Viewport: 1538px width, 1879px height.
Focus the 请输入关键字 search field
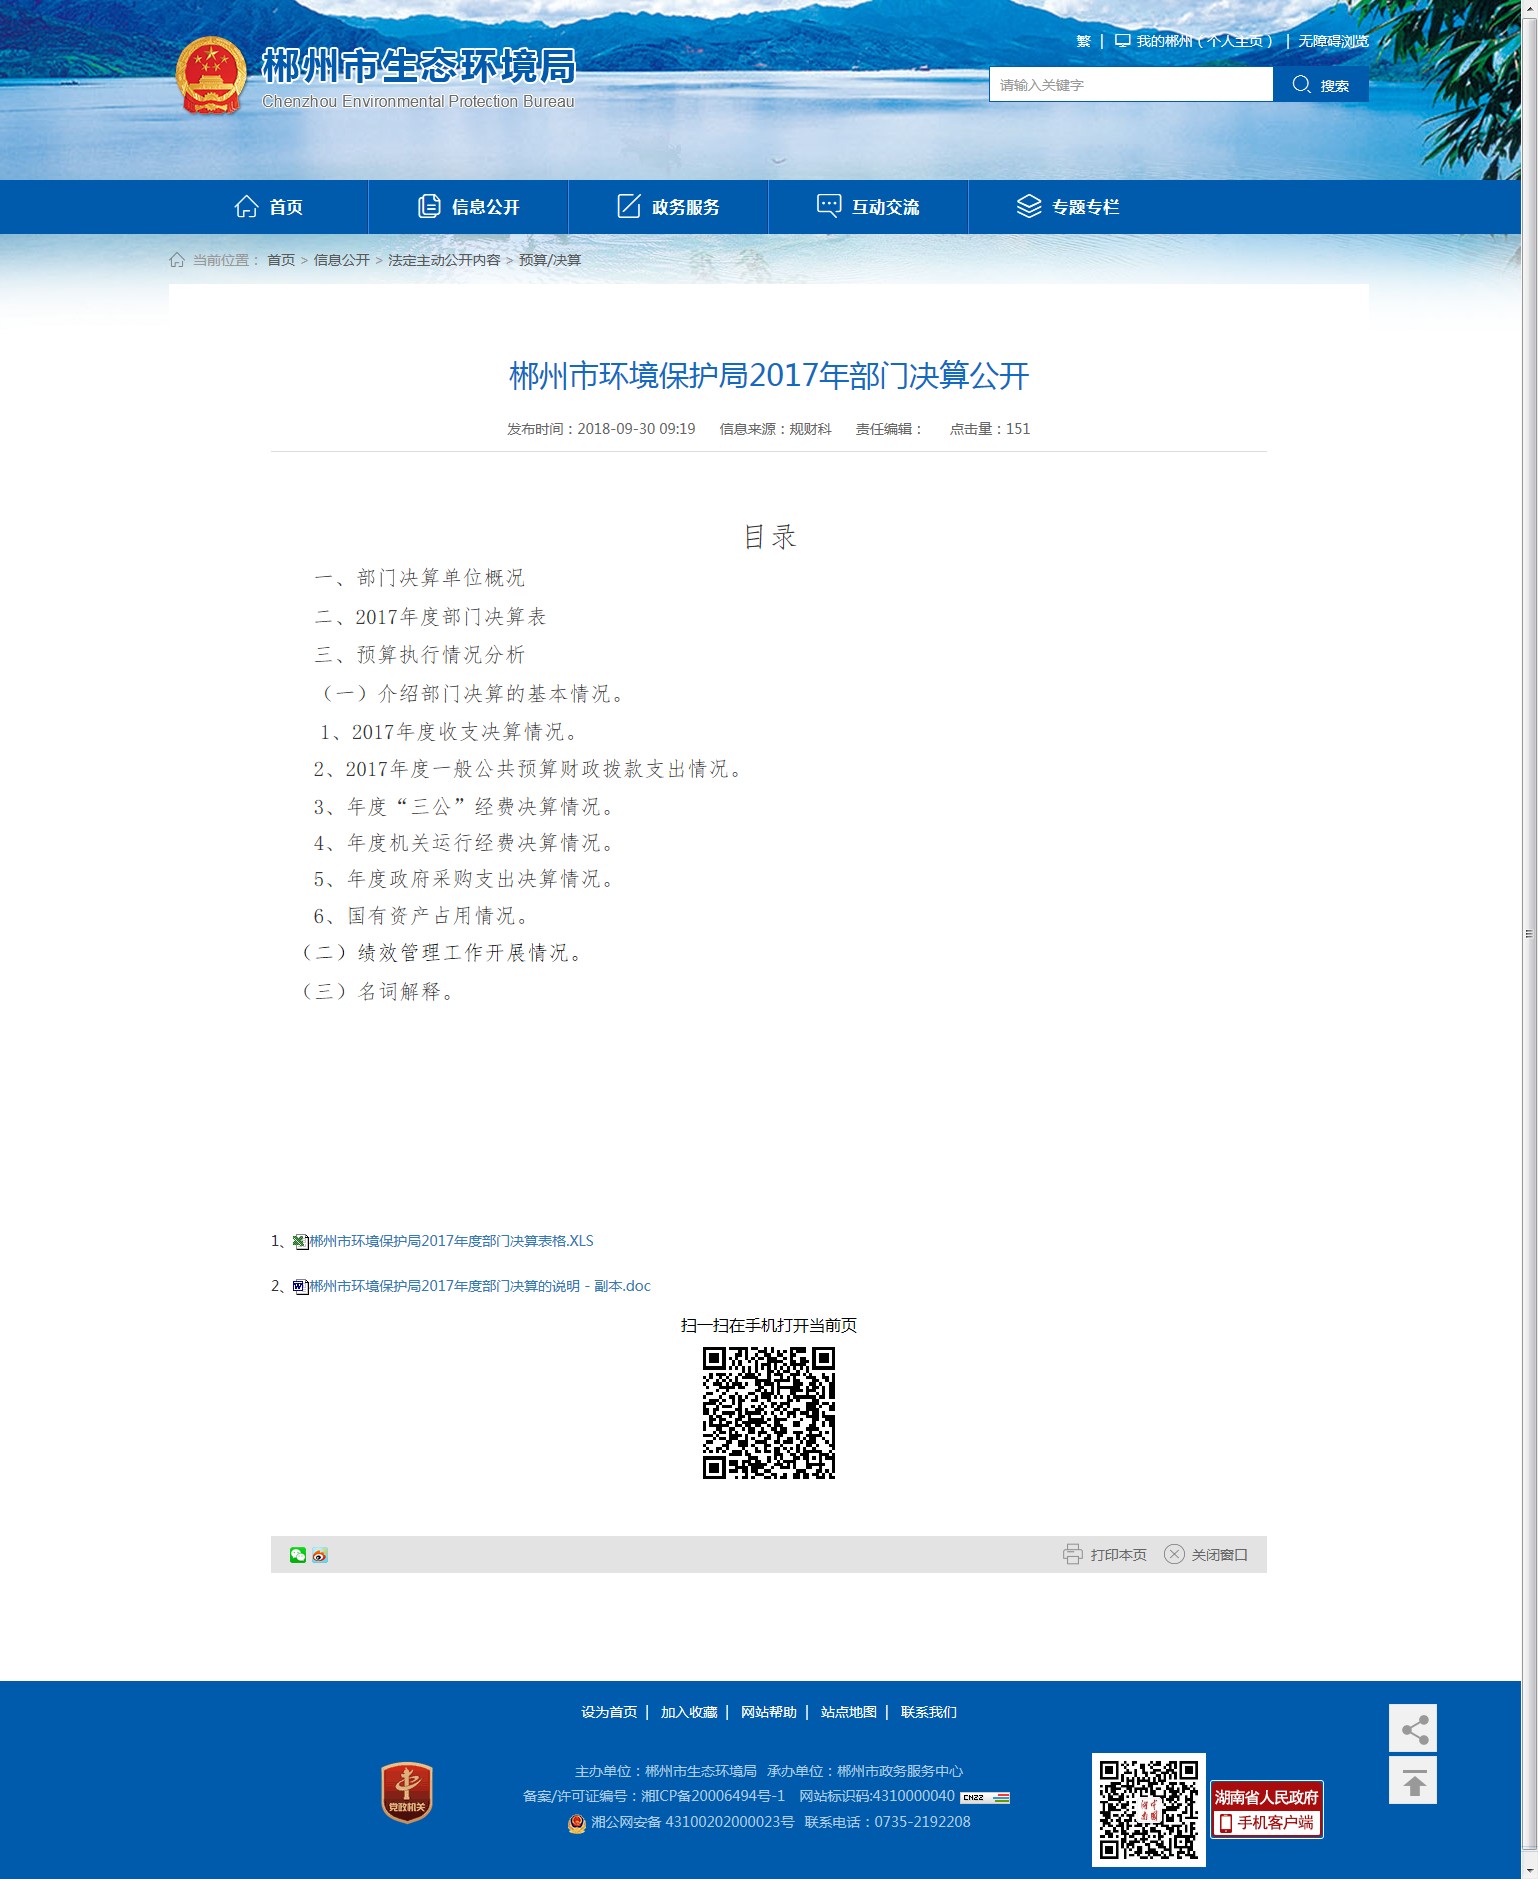click(1131, 85)
